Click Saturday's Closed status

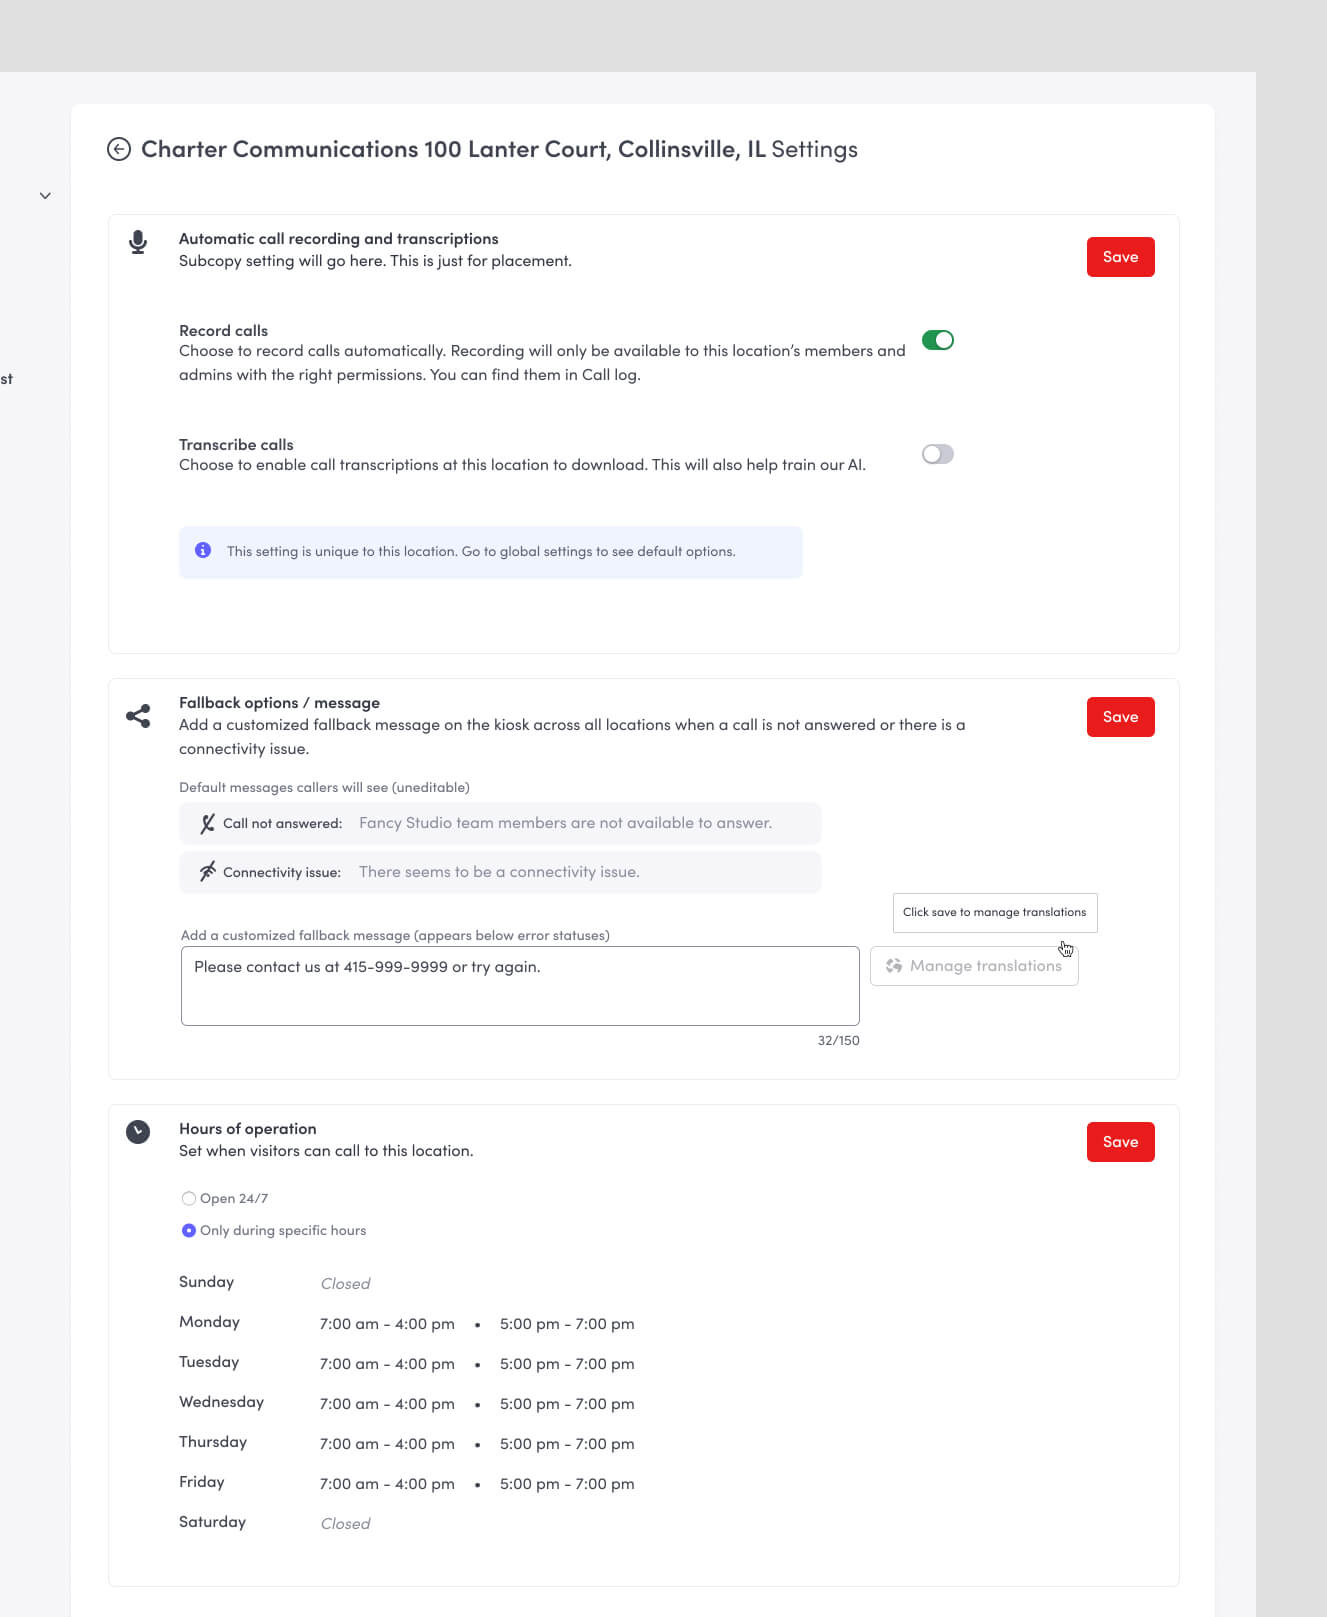(345, 1524)
